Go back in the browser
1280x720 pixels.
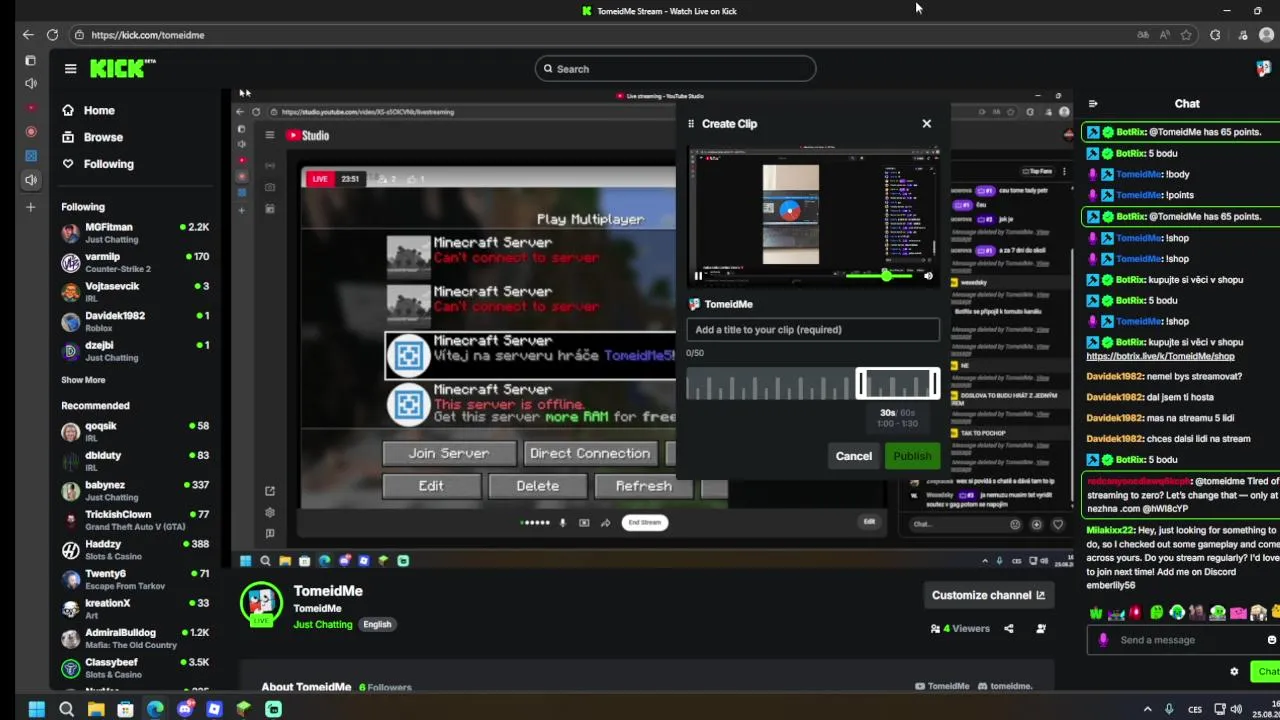28,35
